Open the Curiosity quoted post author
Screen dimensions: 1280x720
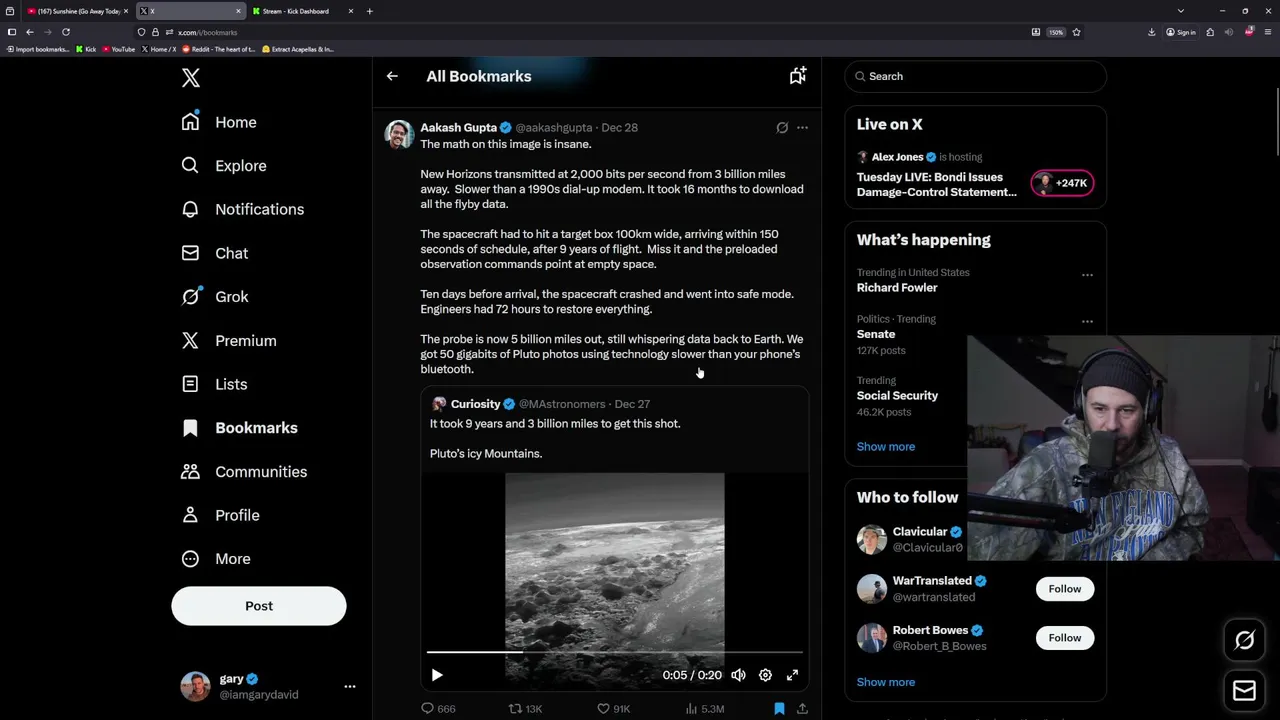(475, 404)
